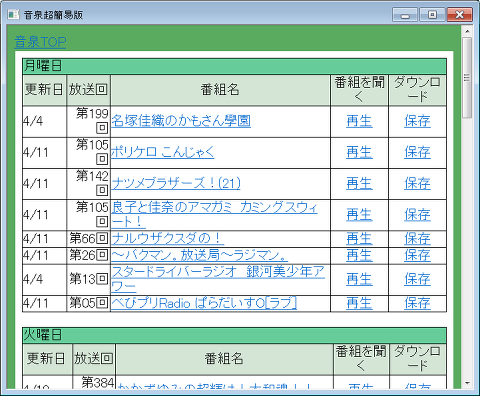Save 保存 for ナルウザクスダの！

[417, 238]
